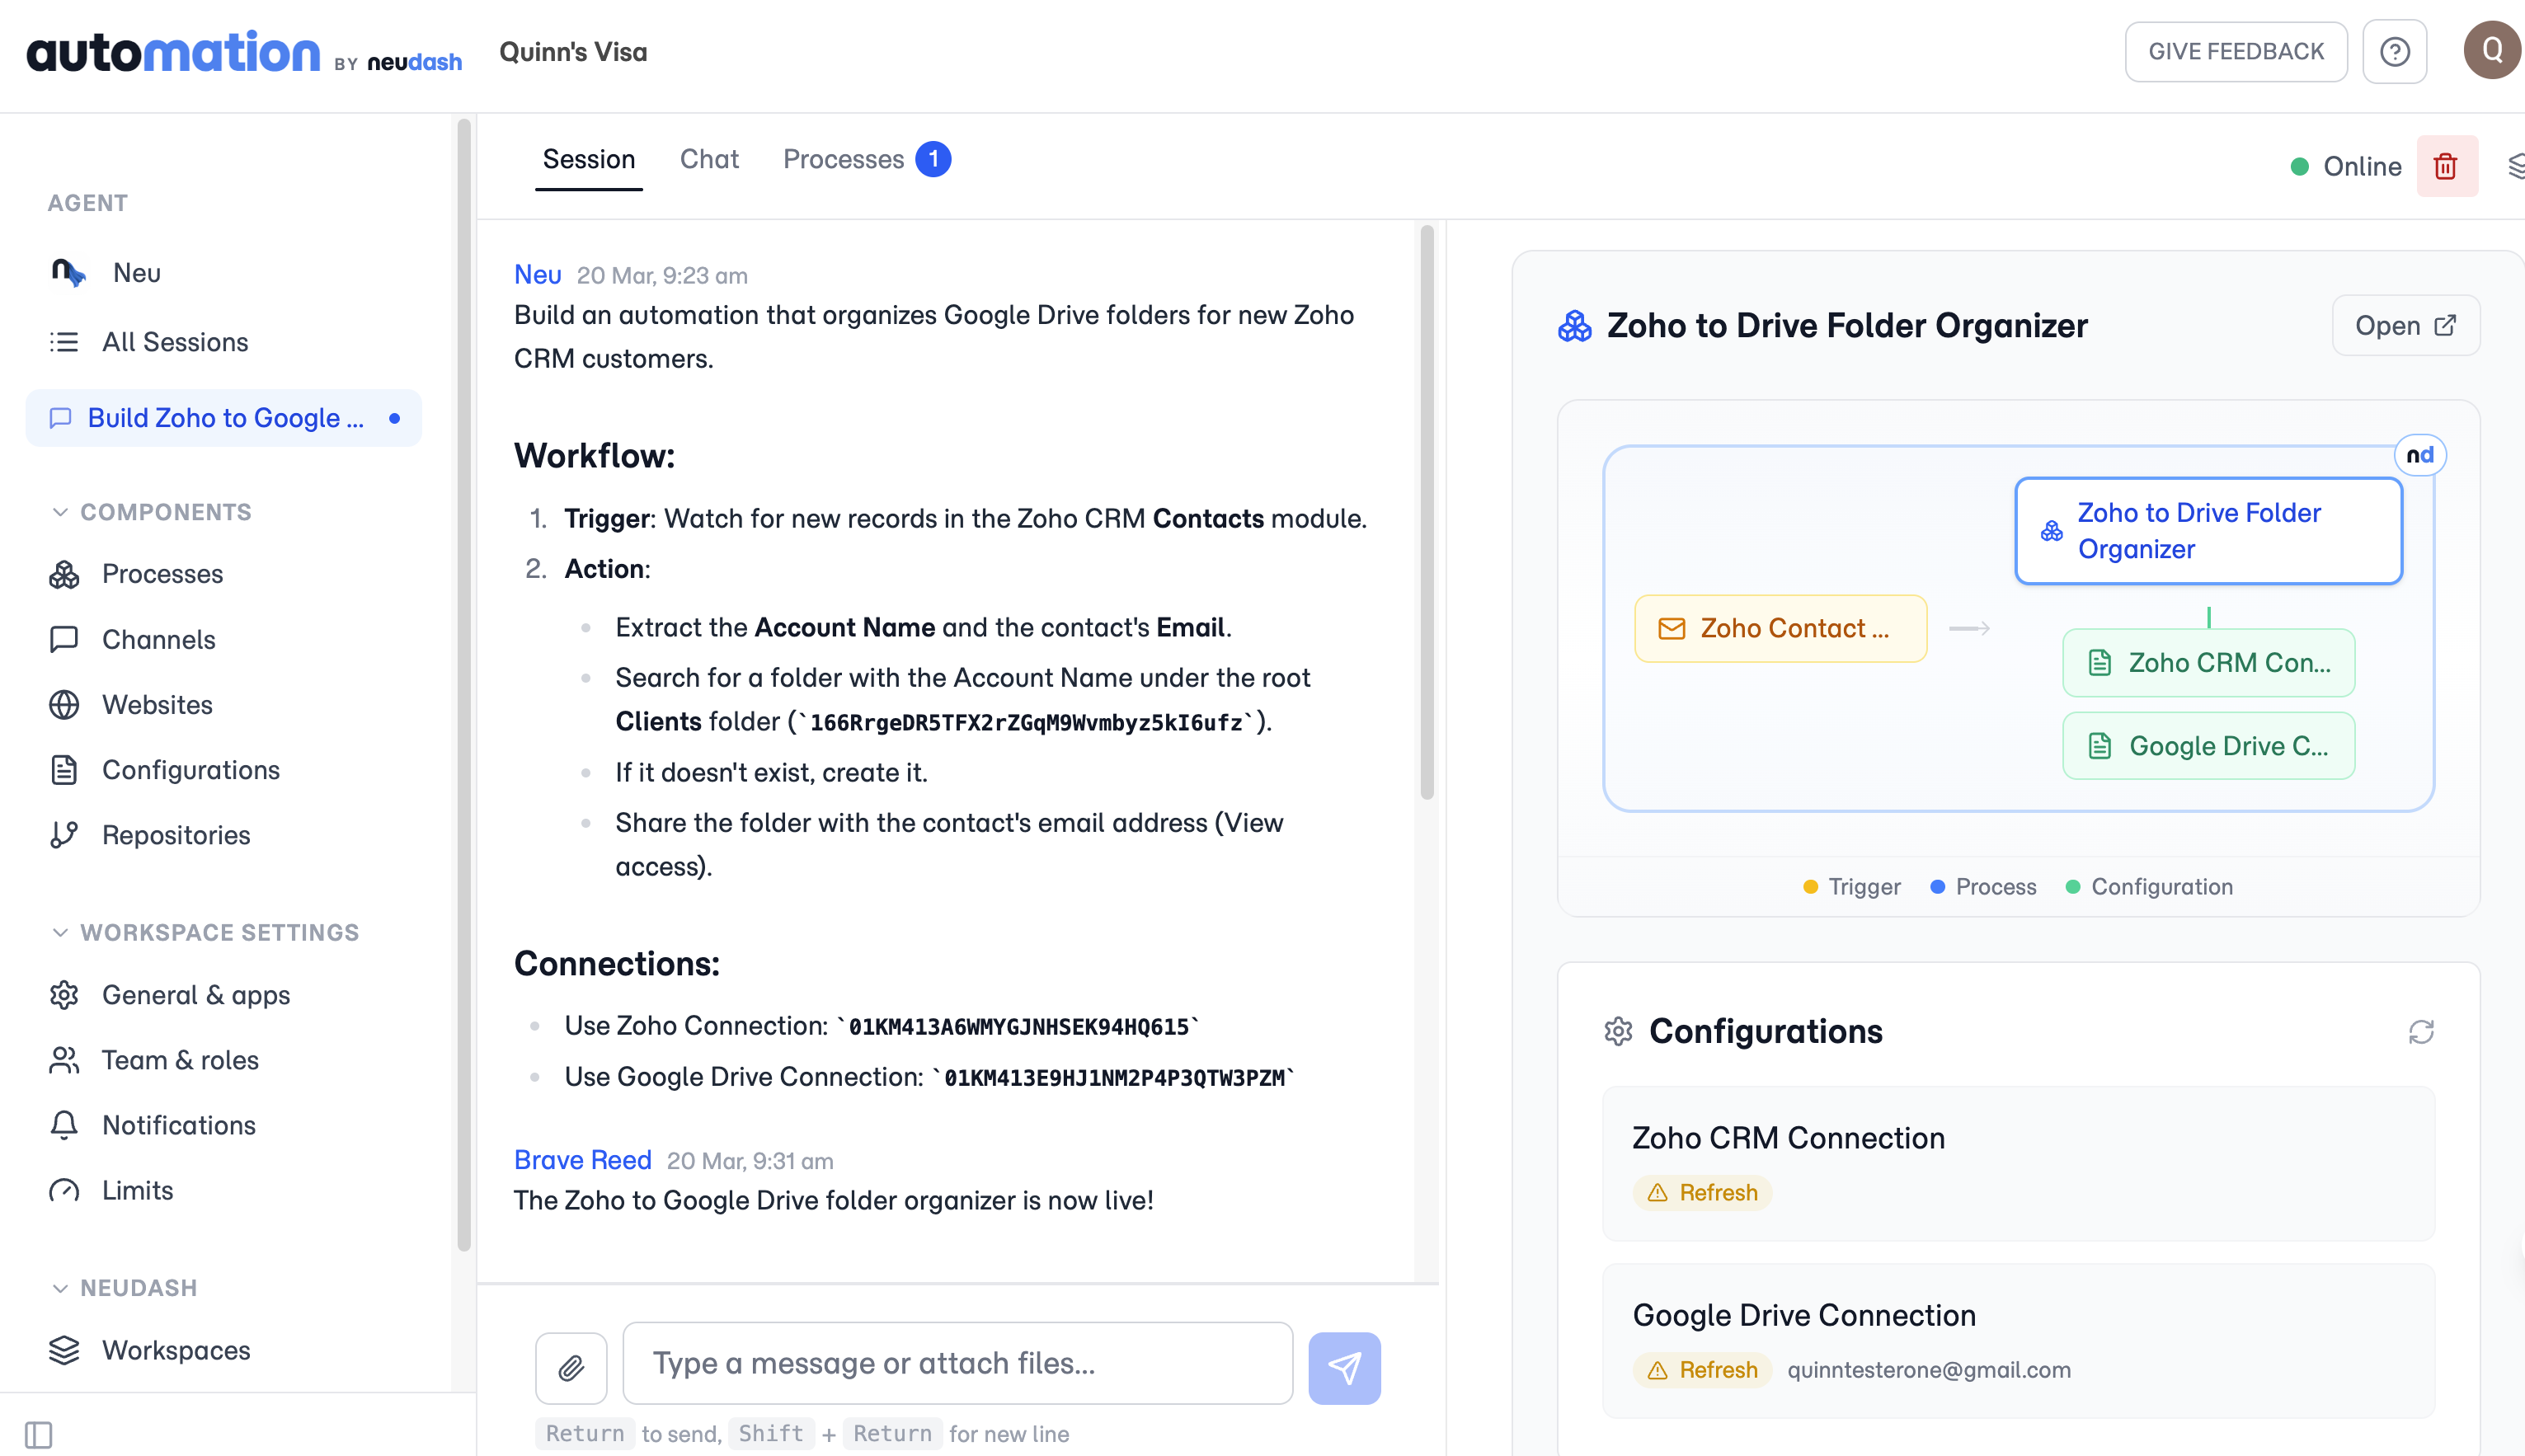Click Refresh under Zoho CRM Connection
2525x1456 pixels.
click(1702, 1193)
